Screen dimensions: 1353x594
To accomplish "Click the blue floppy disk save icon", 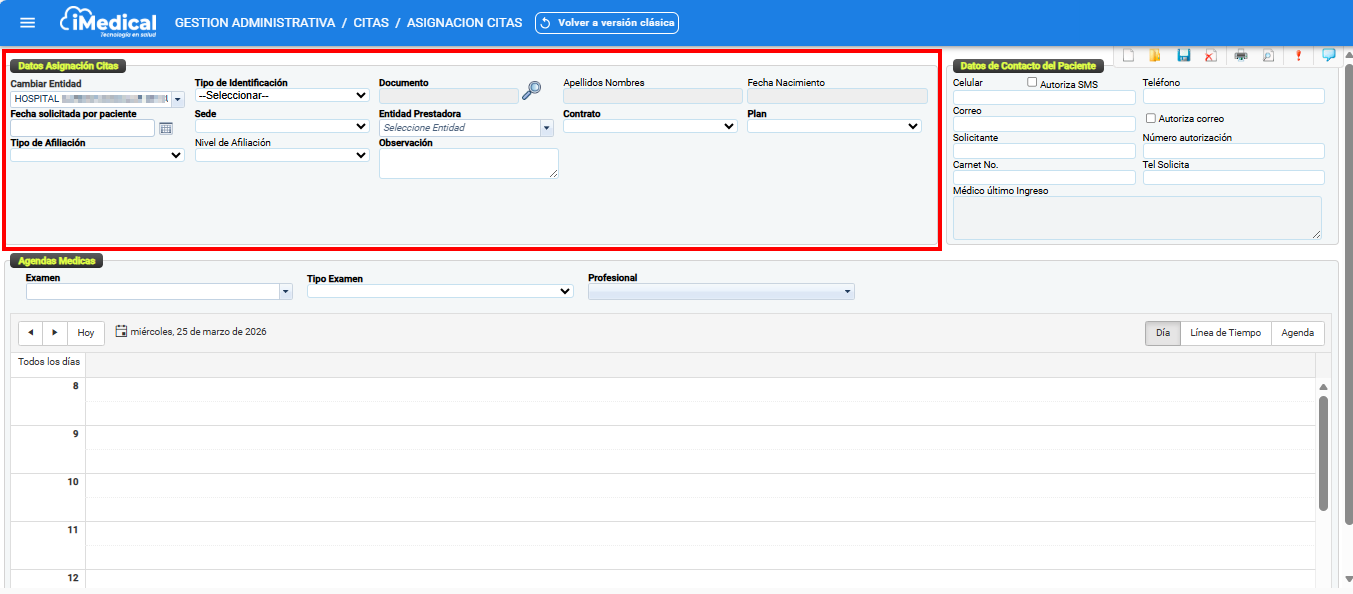I will point(1184,56).
